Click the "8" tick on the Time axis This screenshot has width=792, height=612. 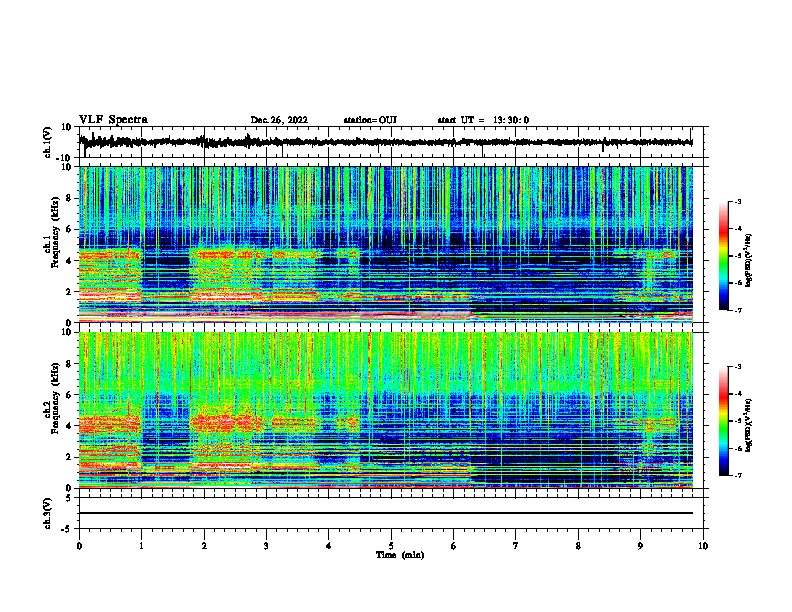[578, 546]
